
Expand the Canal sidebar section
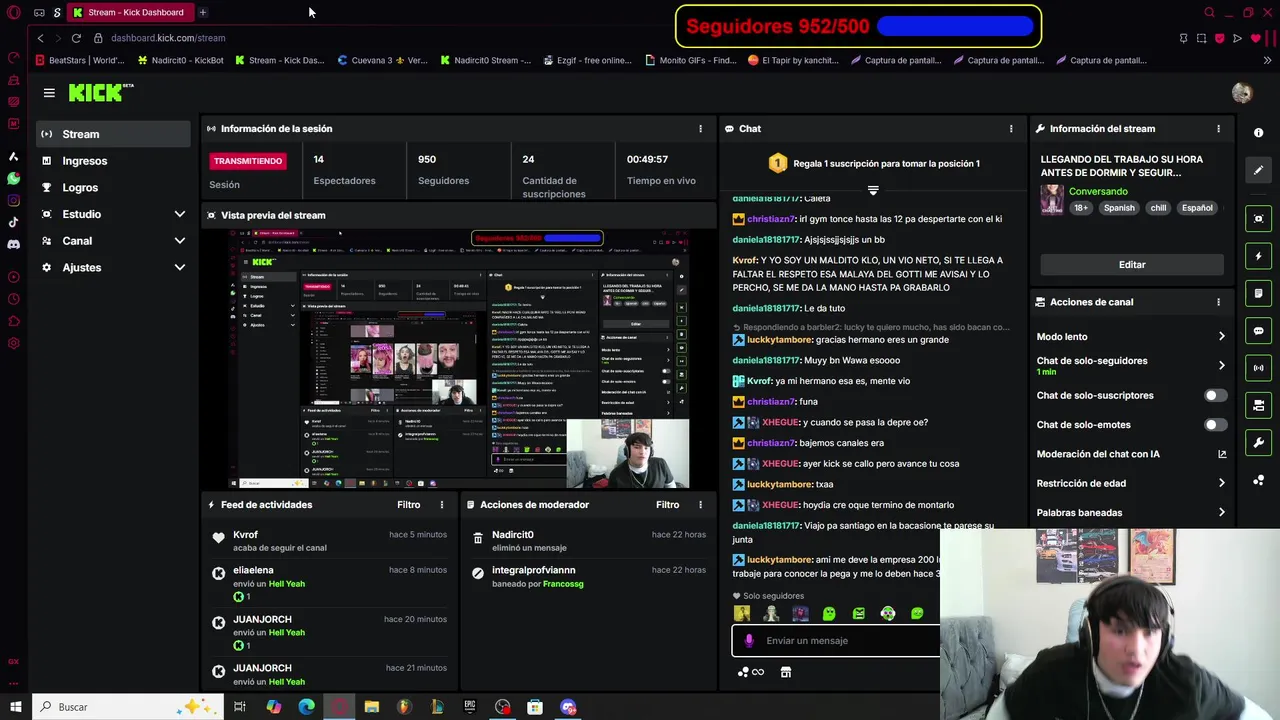pos(180,241)
